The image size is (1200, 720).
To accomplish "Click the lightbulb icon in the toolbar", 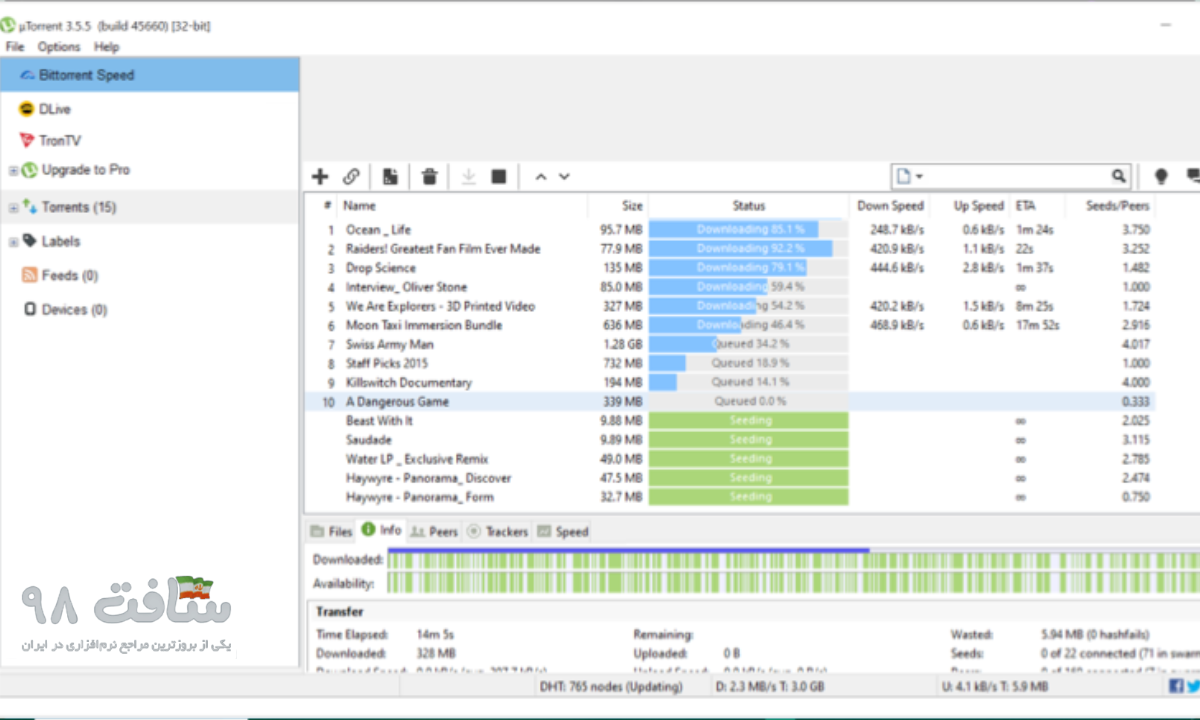I will 1161,176.
